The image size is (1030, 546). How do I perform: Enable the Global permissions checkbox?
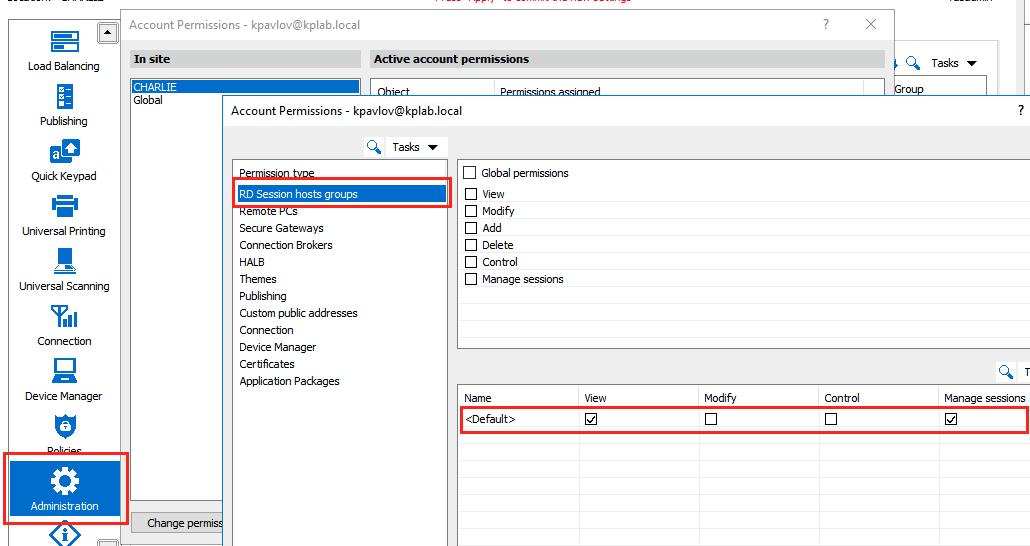470,173
